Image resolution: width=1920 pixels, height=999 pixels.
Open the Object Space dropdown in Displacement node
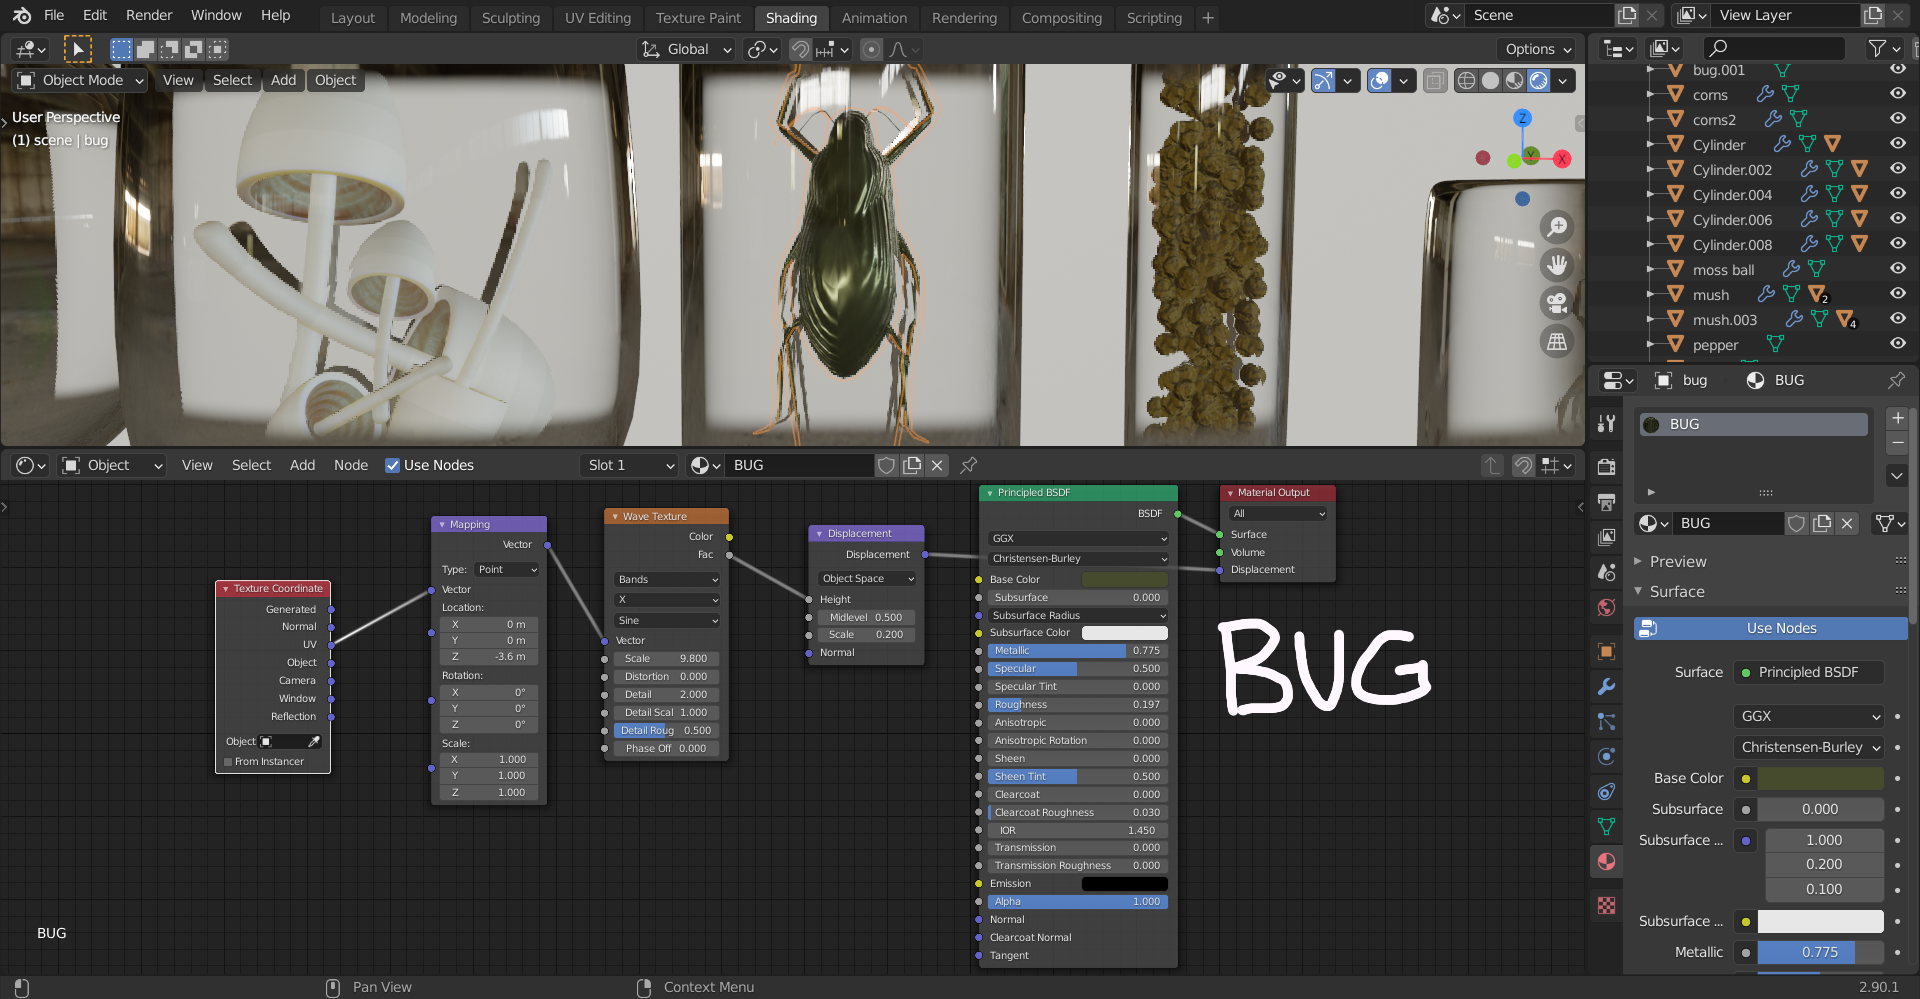tap(867, 579)
